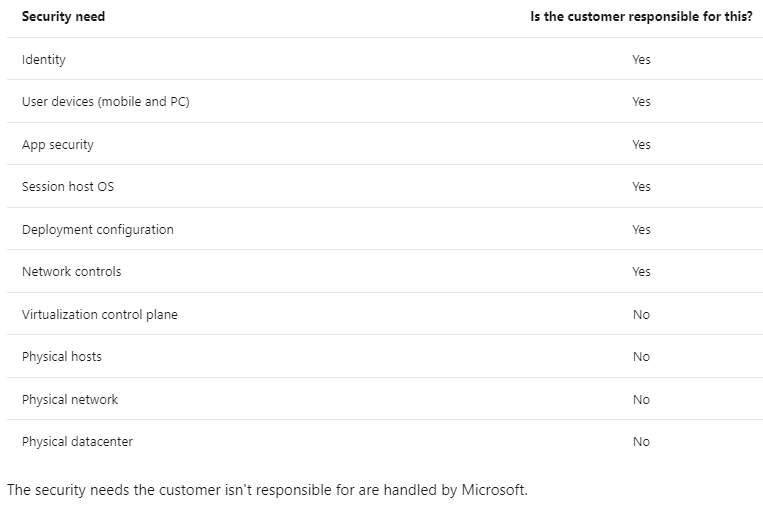Click 'User devices (mobile and PC)' text
The width and height of the screenshot is (763, 516).
coord(106,102)
